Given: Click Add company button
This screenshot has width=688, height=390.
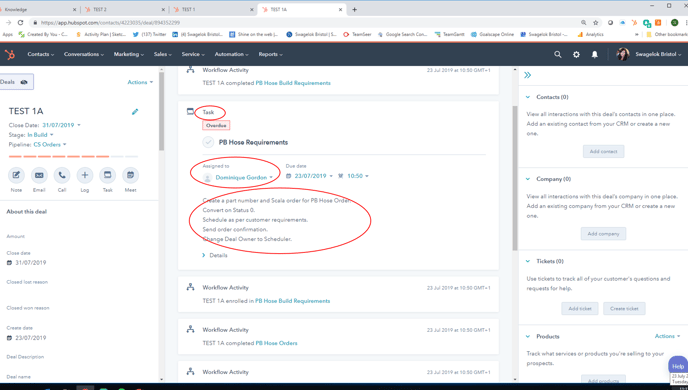Looking at the screenshot, I should [603, 233].
